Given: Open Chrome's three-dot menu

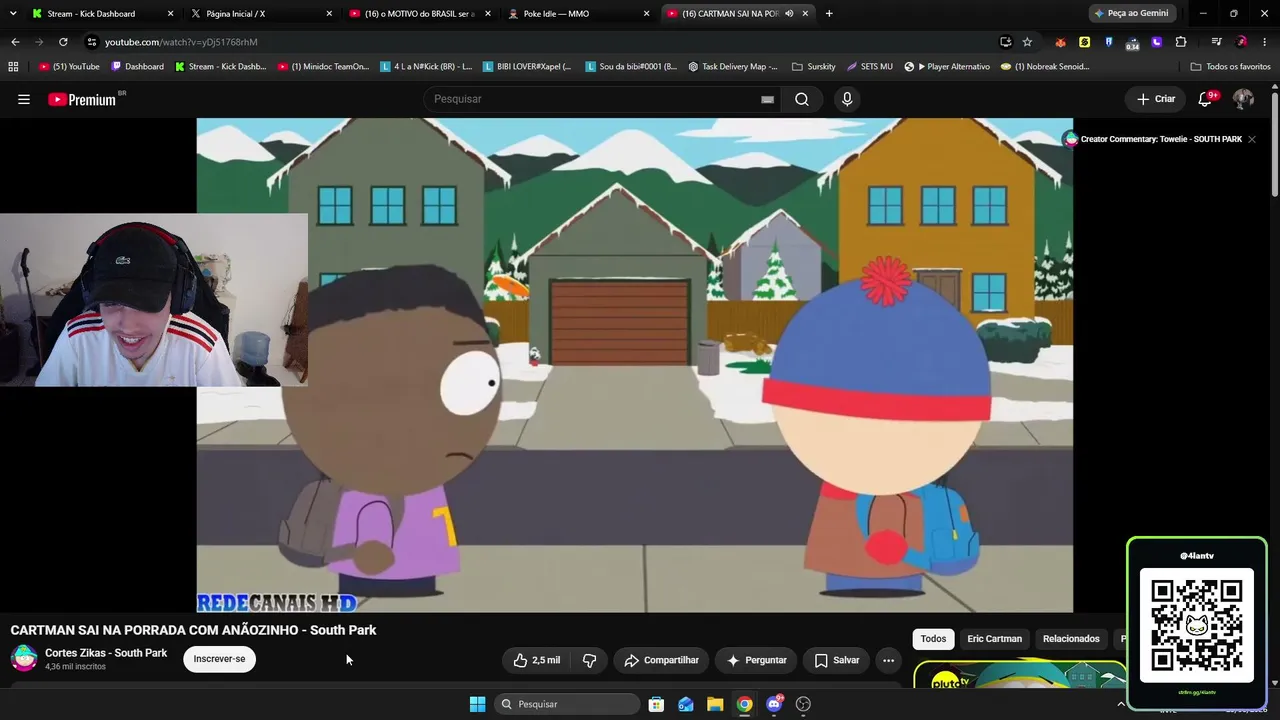Looking at the screenshot, I should (1265, 42).
